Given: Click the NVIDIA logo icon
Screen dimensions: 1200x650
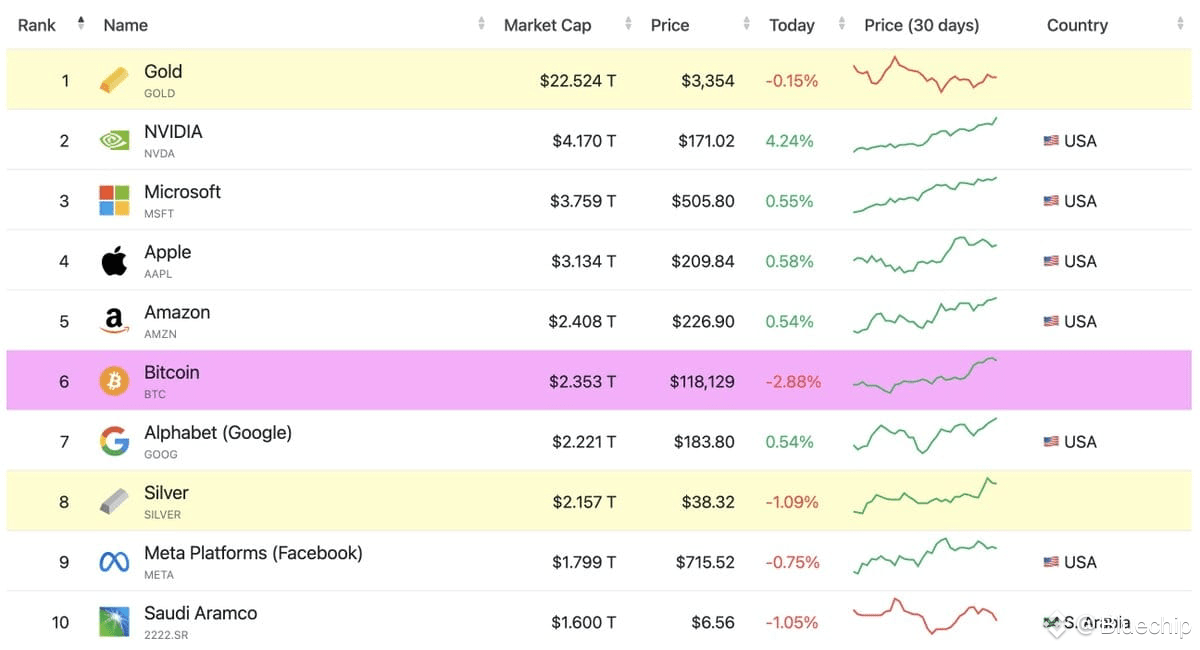Looking at the screenshot, I should pos(114,141).
